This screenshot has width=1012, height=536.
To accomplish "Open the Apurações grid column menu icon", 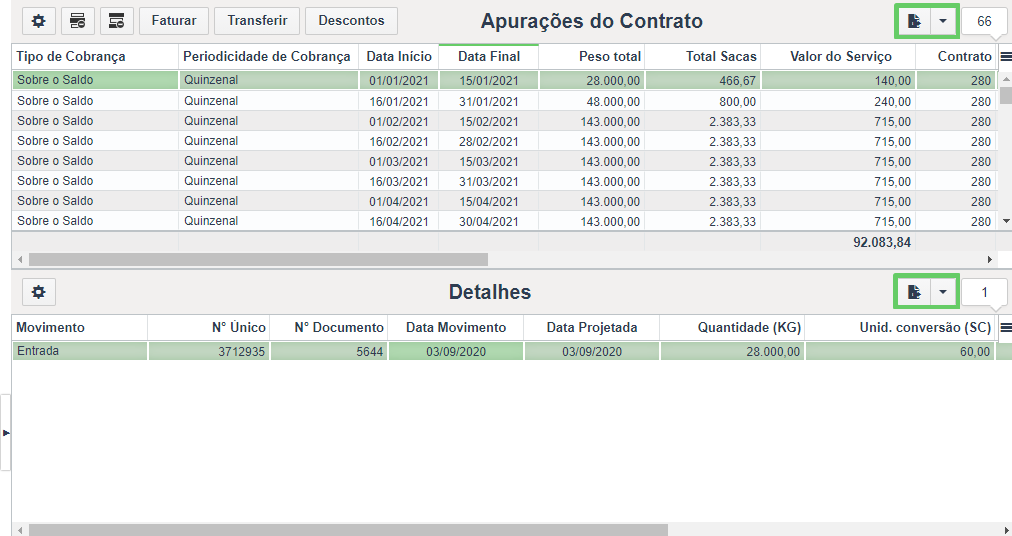I will (1006, 57).
